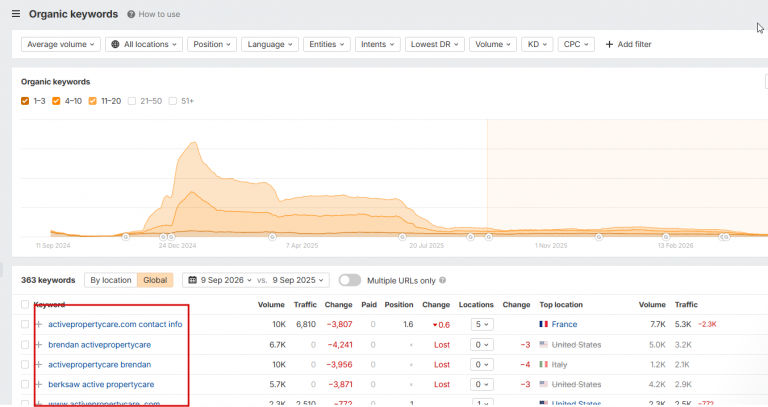Click the chart marker near 20 Jul 2025

tap(402, 237)
